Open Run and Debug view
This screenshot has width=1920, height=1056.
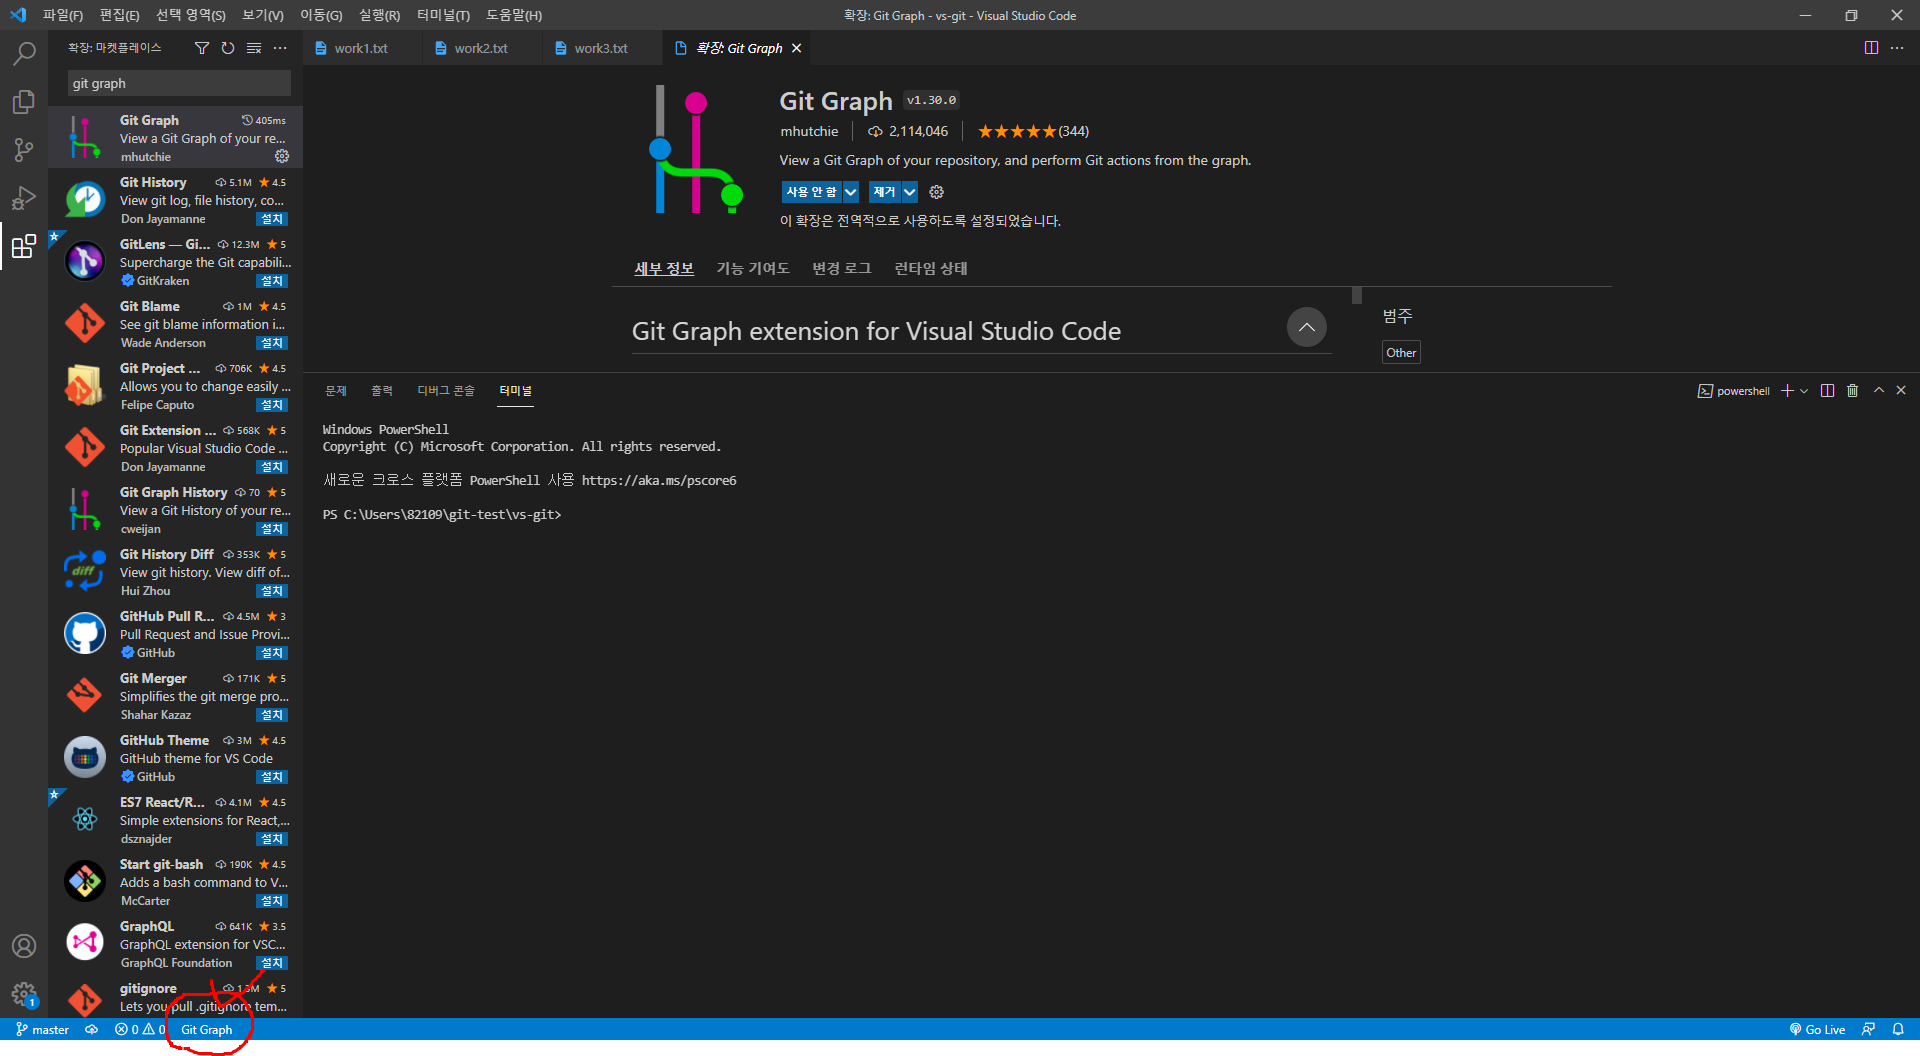(24, 198)
